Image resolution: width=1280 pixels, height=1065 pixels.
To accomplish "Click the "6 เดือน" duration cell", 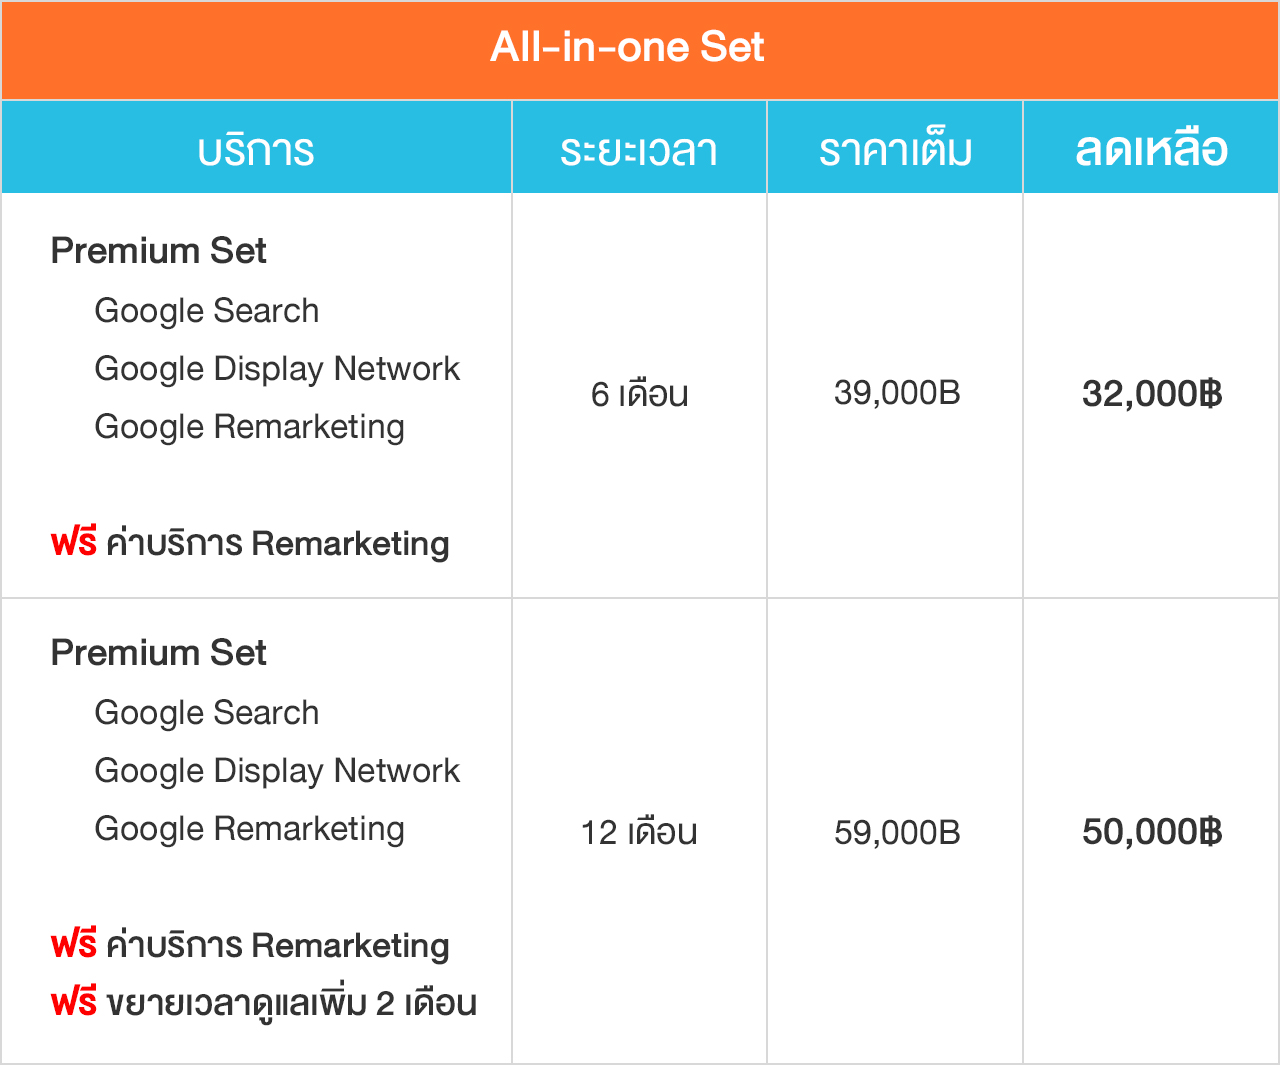I will pyautogui.click(x=639, y=394).
